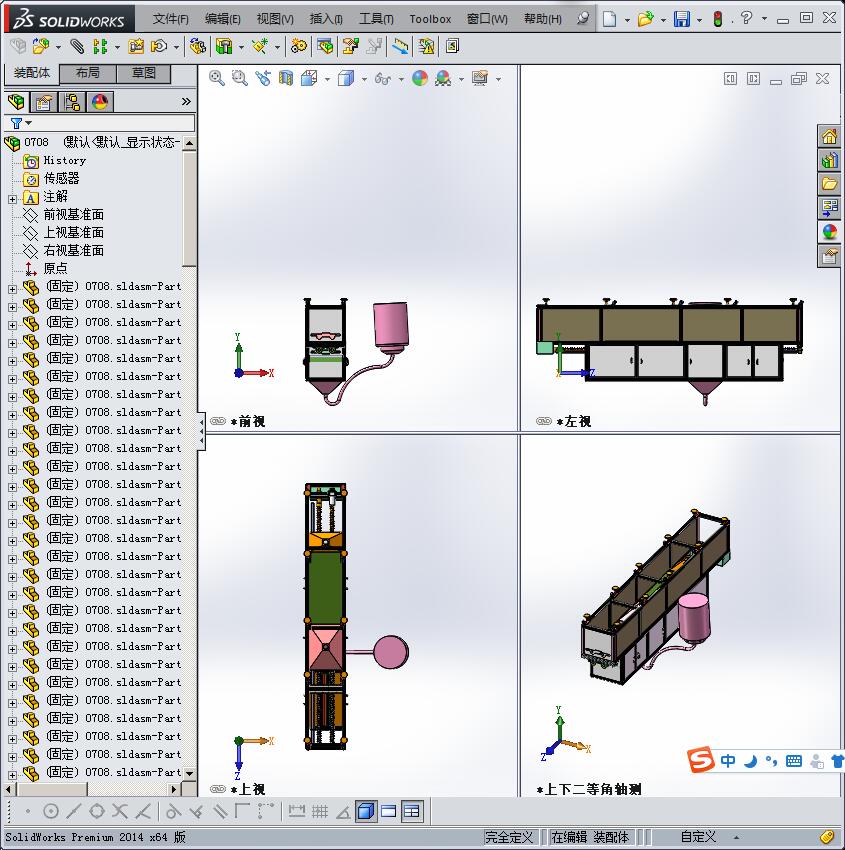The image size is (845, 850).
Task: Click the Edit Component toolbar icon
Action: 18,47
